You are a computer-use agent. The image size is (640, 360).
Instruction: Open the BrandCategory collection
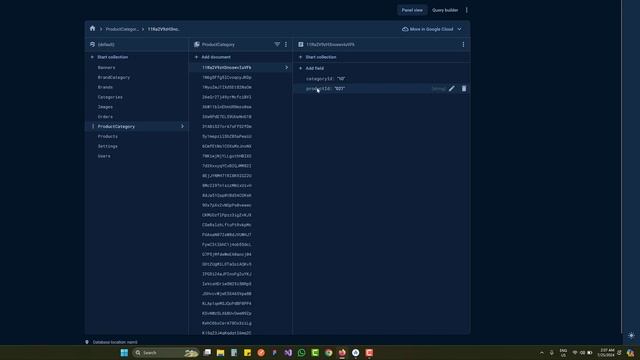pos(114,78)
